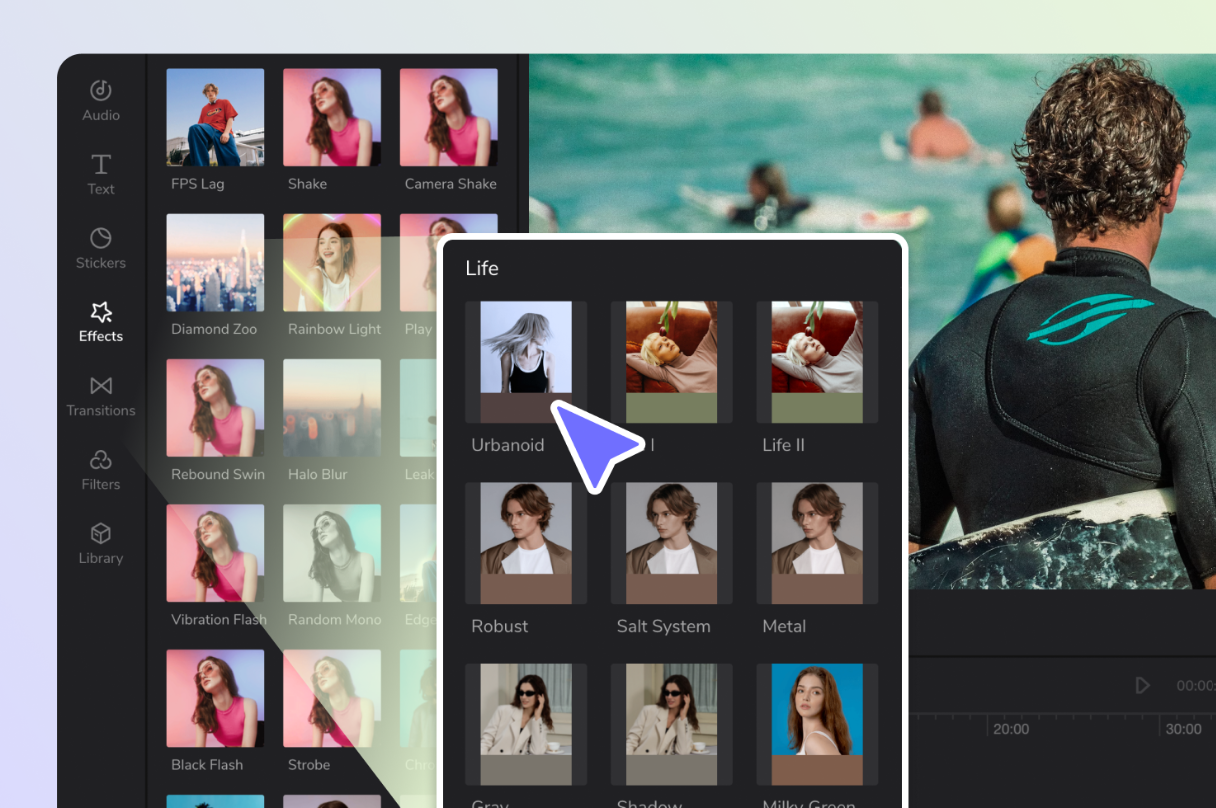The width and height of the screenshot is (1216, 808).
Task: Open the Stickers panel
Action: pyautogui.click(x=101, y=249)
